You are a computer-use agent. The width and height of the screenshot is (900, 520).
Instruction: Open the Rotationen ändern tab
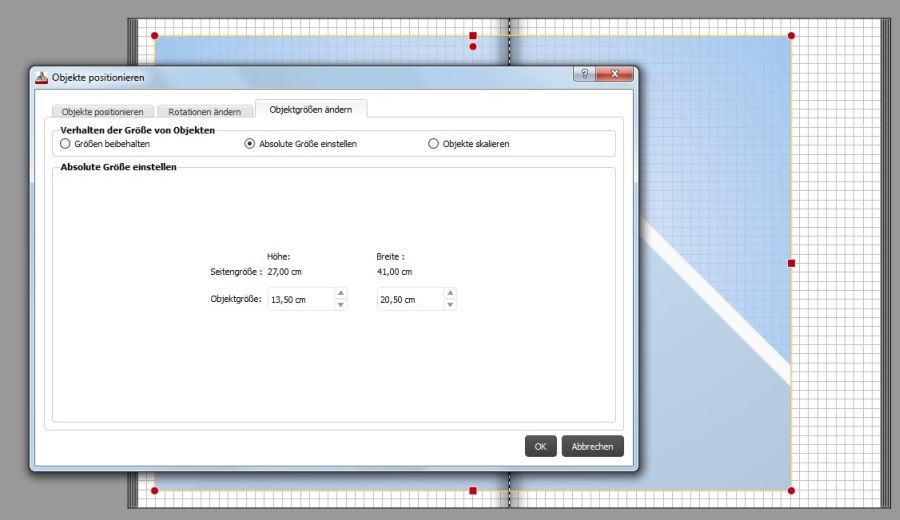(x=204, y=111)
